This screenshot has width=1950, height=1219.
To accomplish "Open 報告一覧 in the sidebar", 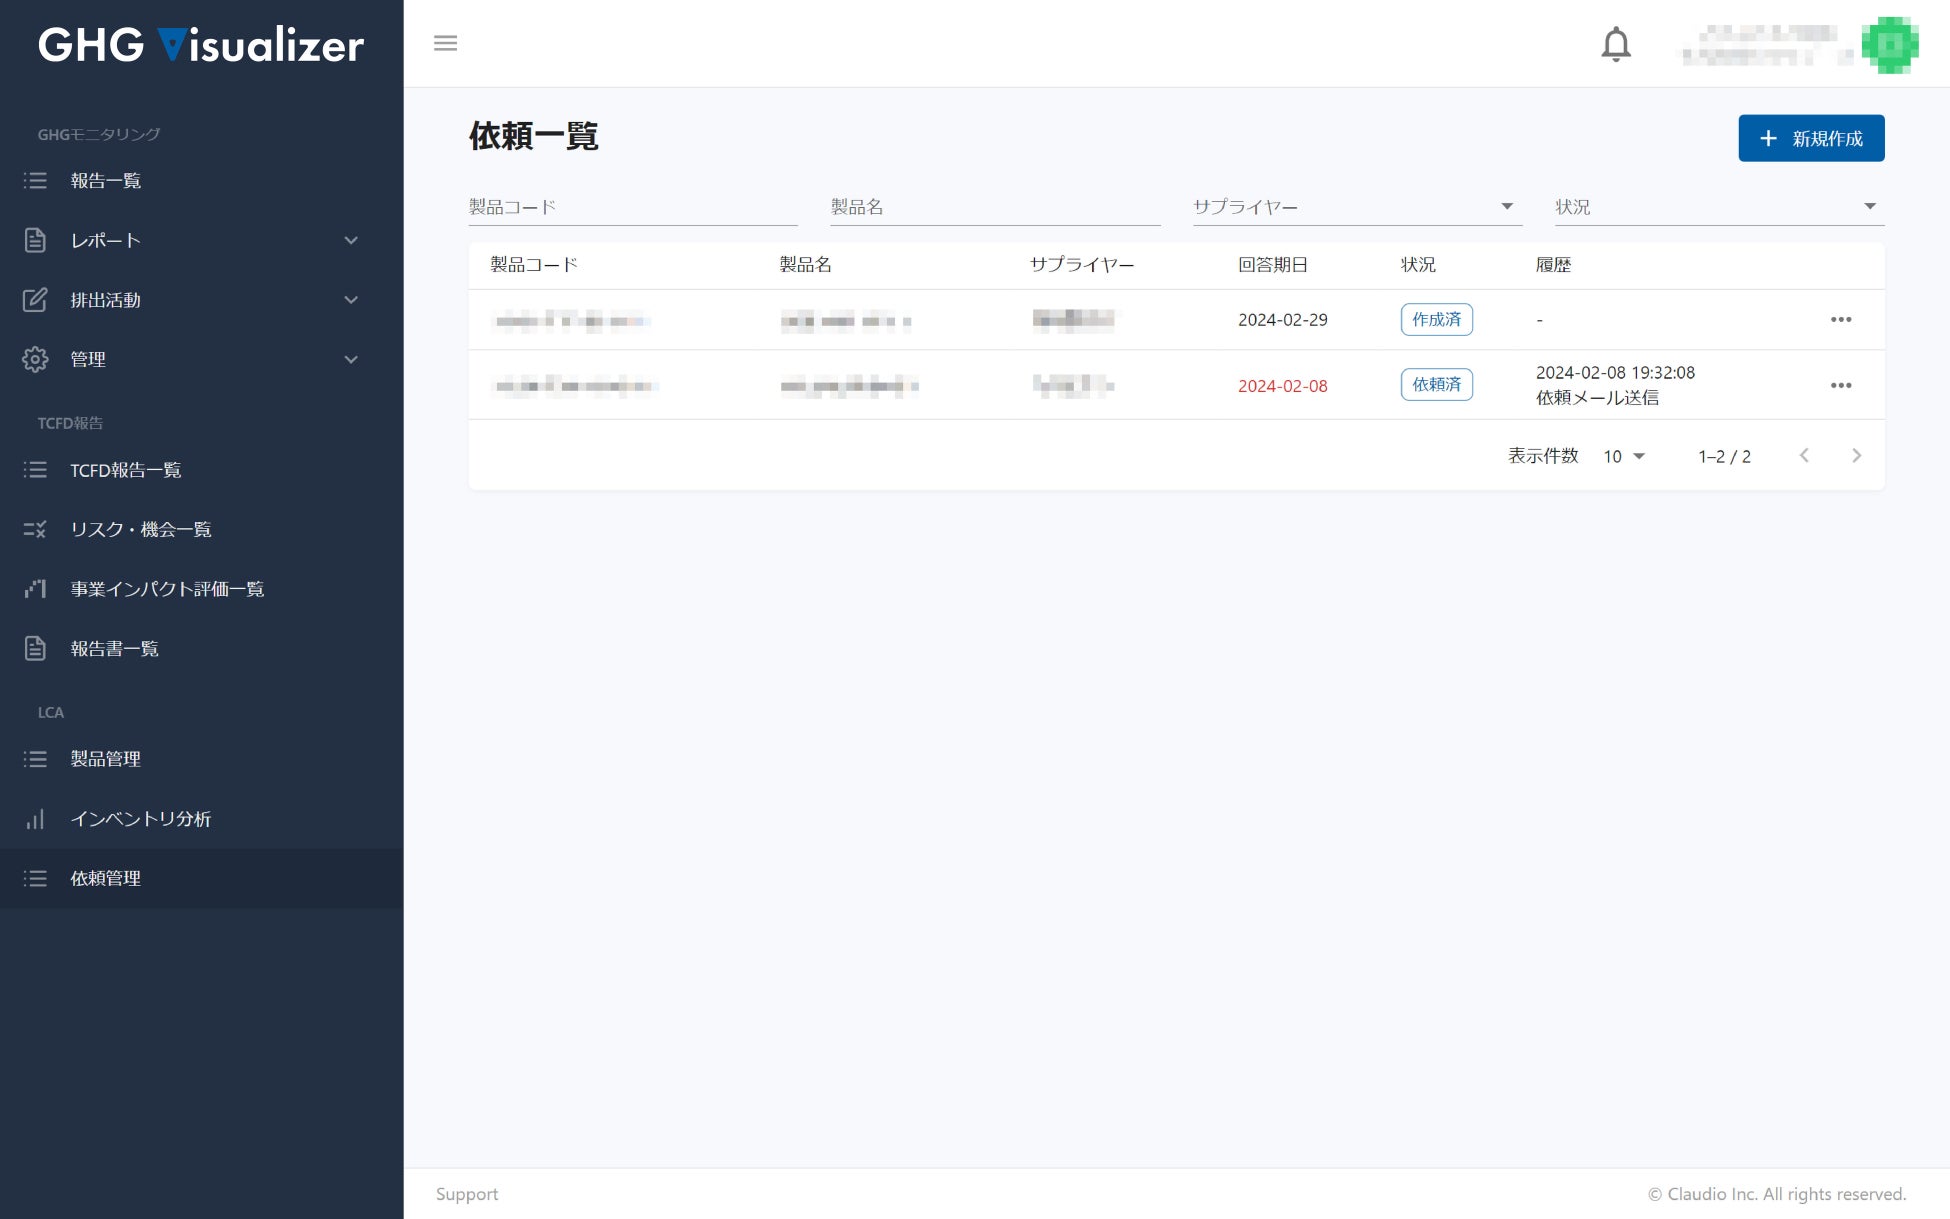I will 106,181.
